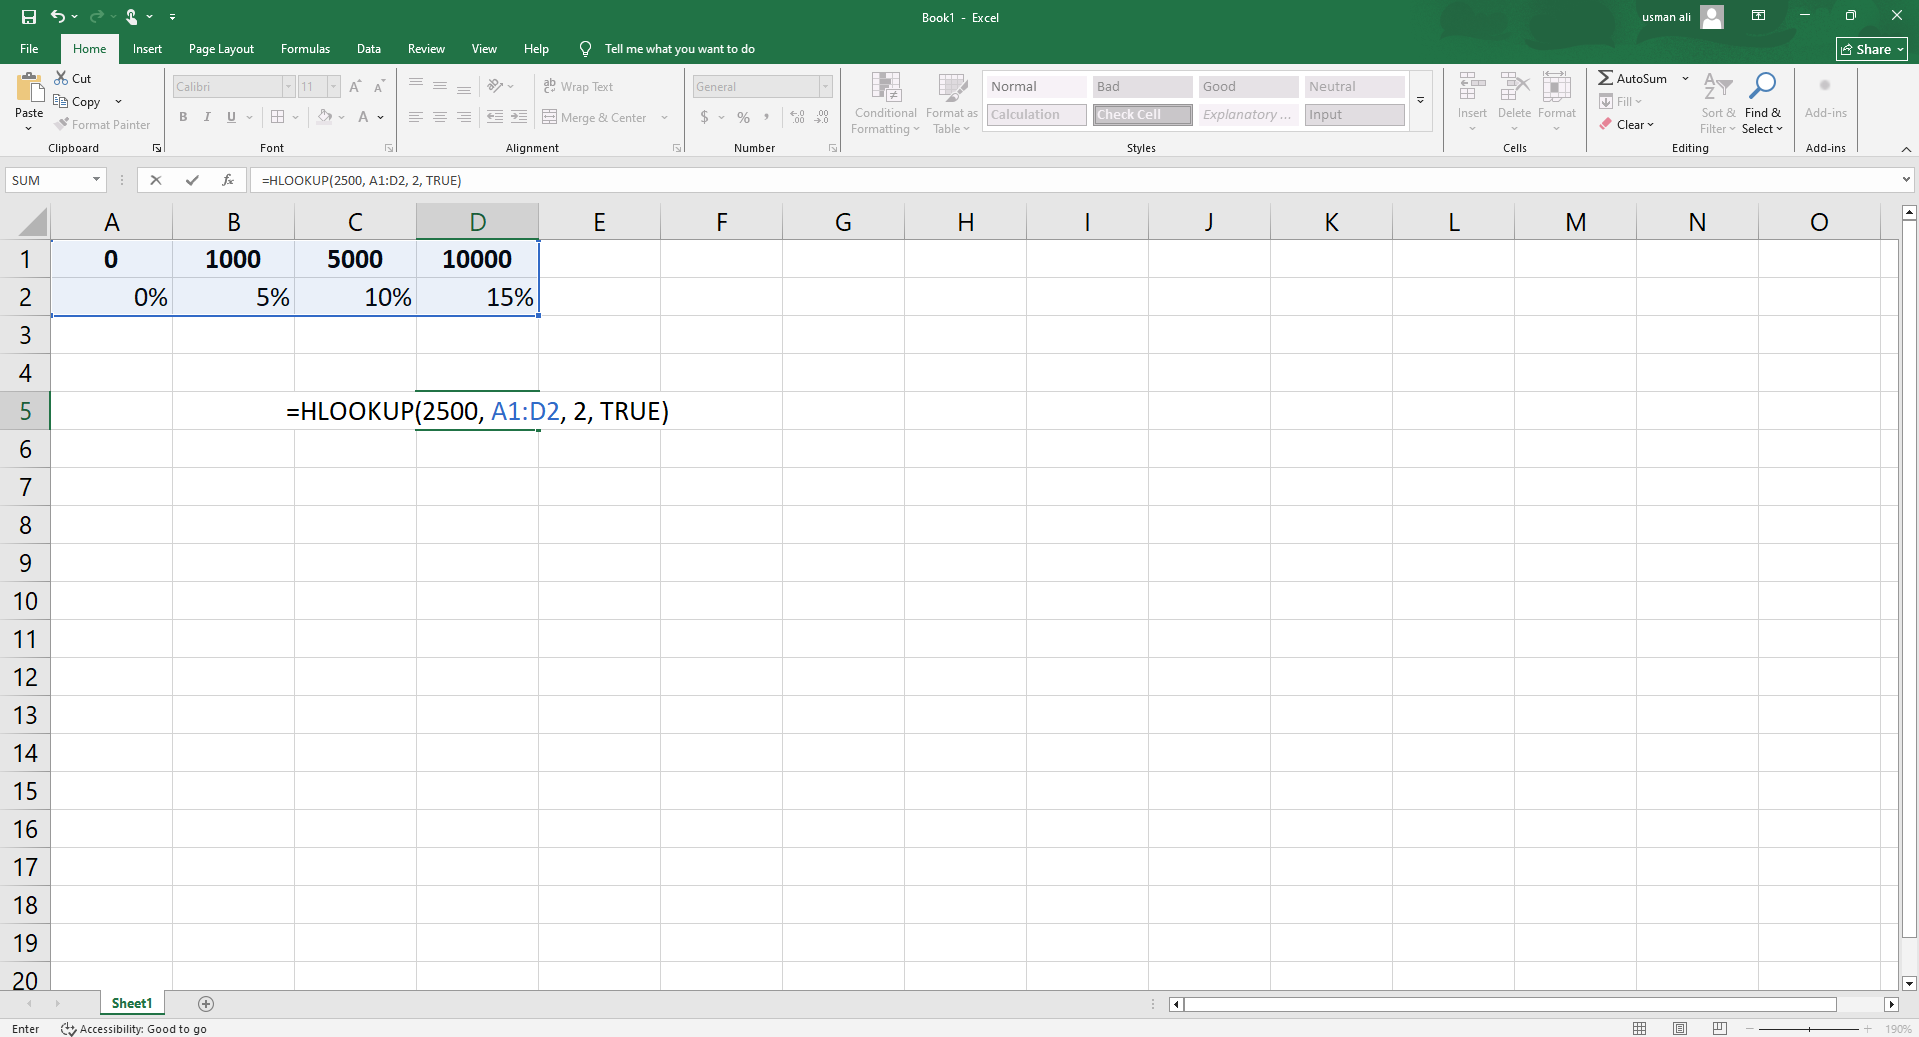Increase the indent level

519,117
